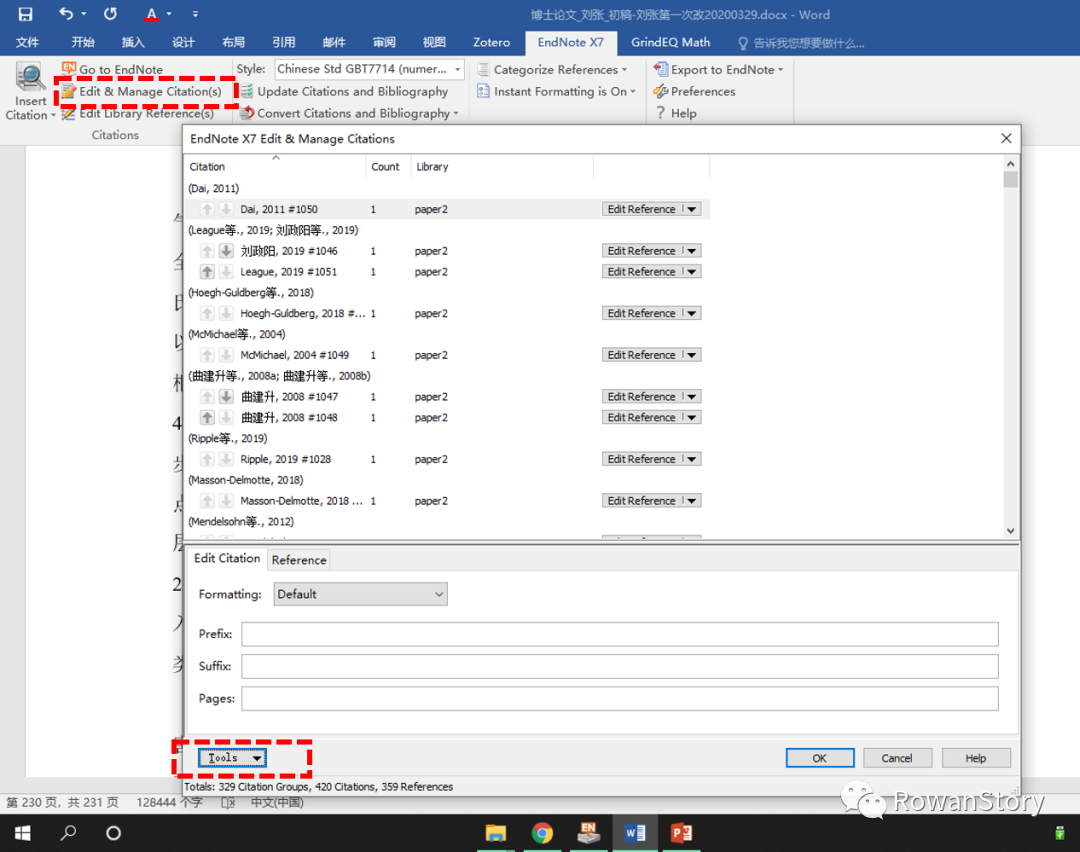
Task: Click the Pages input field
Action: pos(619,698)
